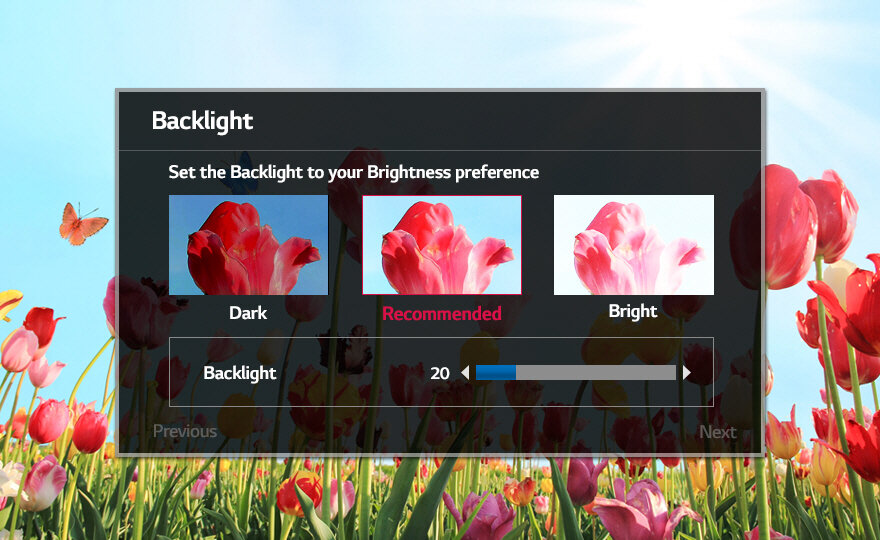
Task: Click the butterfly on the background wallpaper
Action: 83,224
